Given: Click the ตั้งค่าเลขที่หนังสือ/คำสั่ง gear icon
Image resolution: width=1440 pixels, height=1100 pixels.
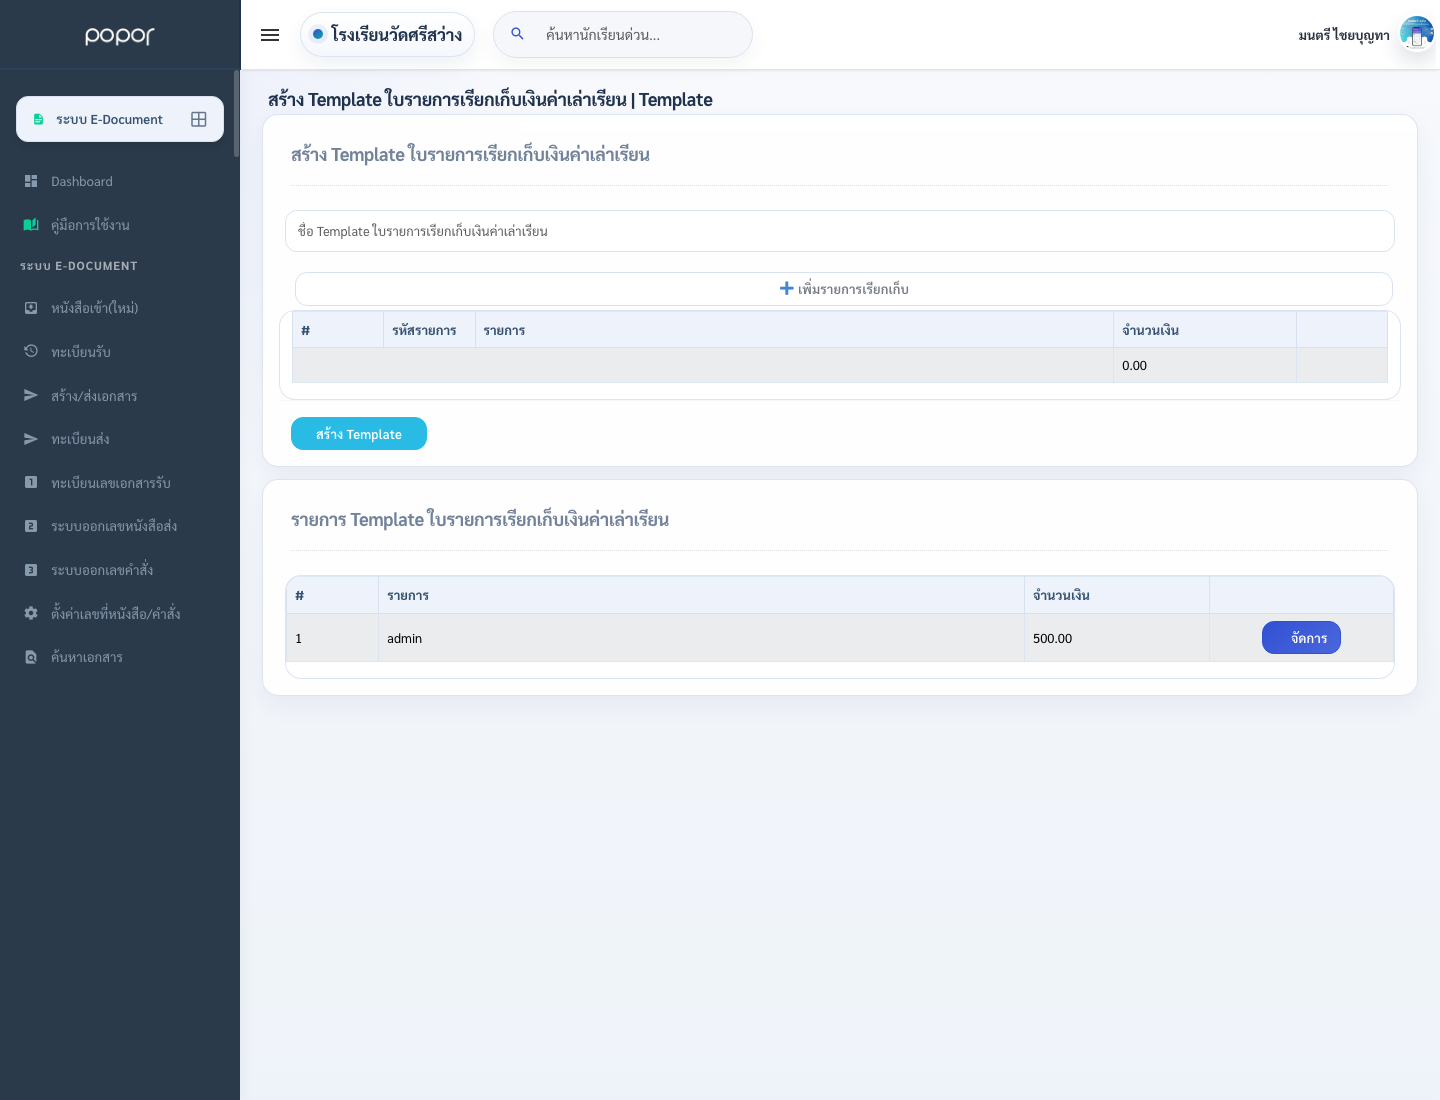Looking at the screenshot, I should 31,613.
